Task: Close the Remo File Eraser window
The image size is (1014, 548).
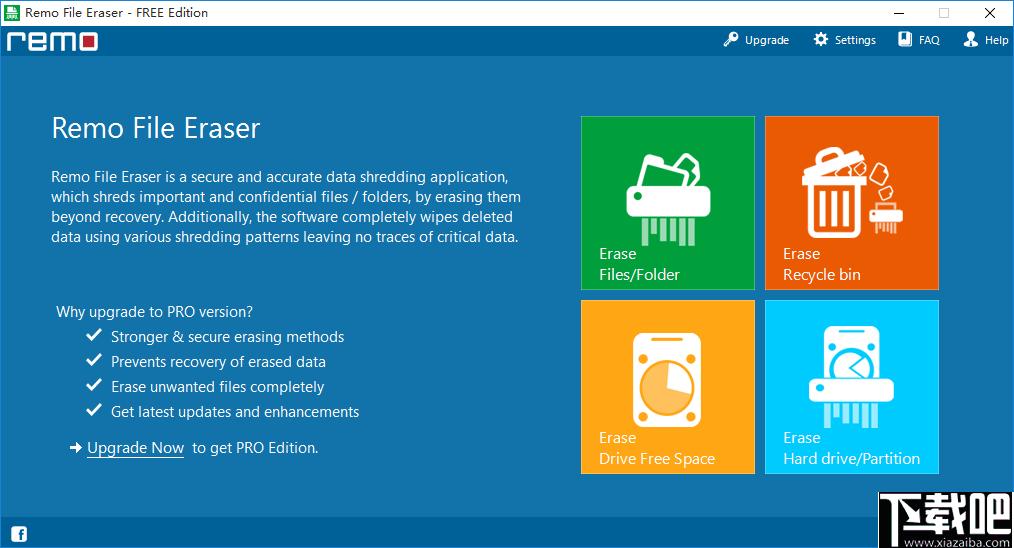Action: [x=989, y=13]
